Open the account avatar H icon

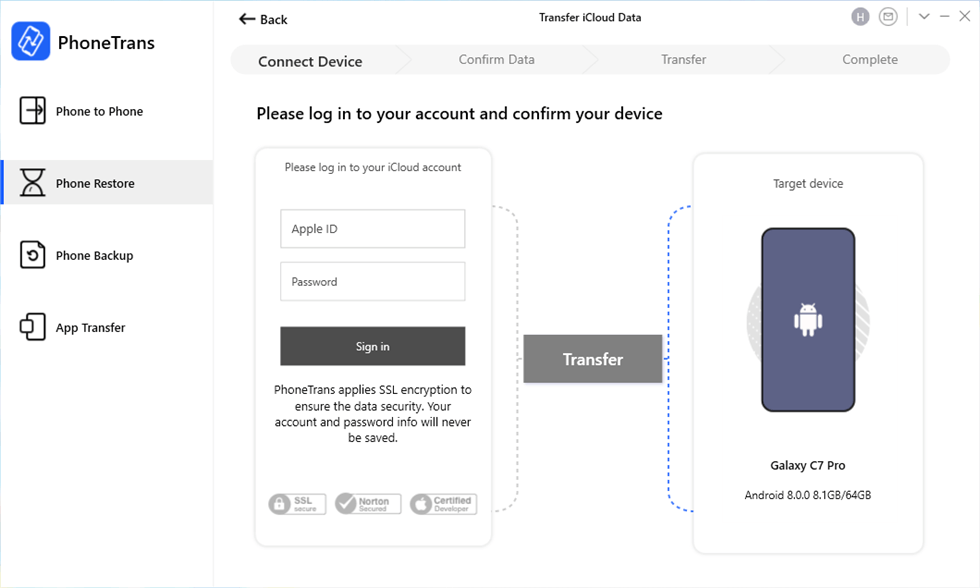(x=860, y=17)
